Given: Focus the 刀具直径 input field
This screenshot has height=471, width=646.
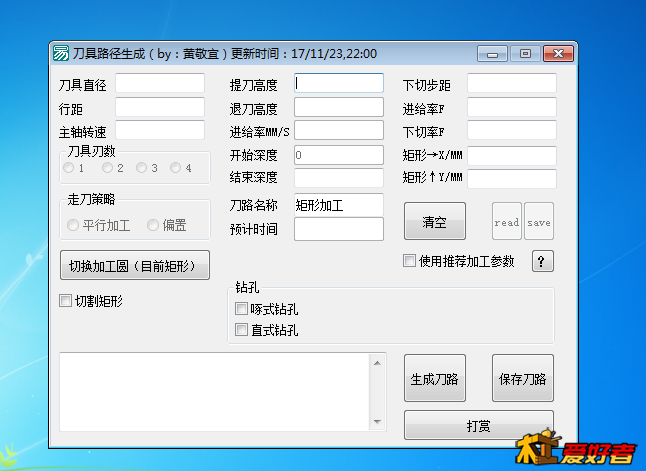Looking at the screenshot, I should (x=160, y=83).
